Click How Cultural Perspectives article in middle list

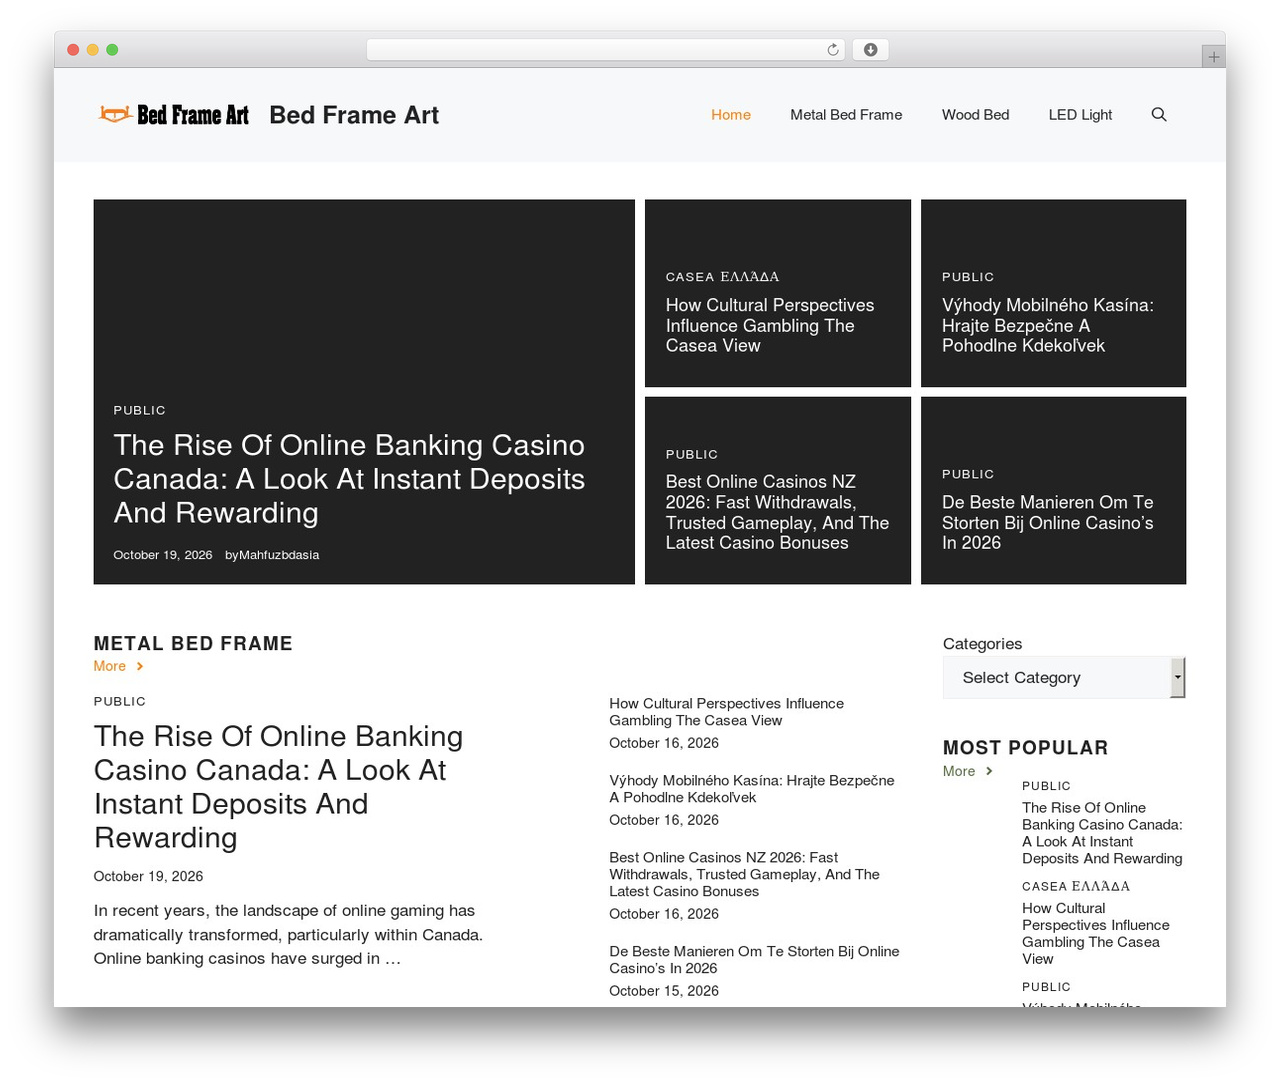coord(726,712)
